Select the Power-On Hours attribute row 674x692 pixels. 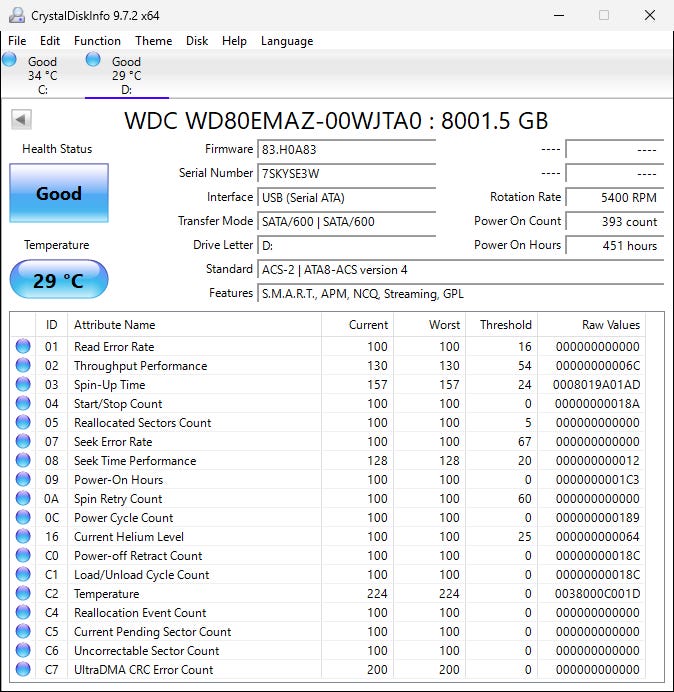(118, 480)
